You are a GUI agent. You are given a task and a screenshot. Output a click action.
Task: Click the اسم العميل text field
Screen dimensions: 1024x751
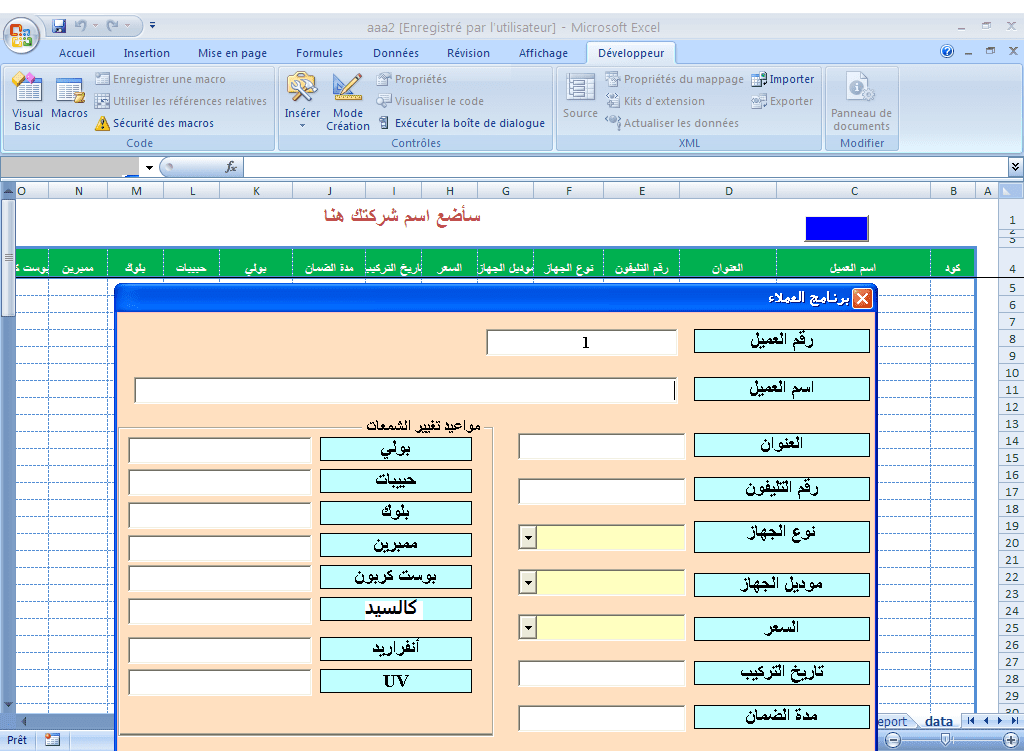coord(404,390)
